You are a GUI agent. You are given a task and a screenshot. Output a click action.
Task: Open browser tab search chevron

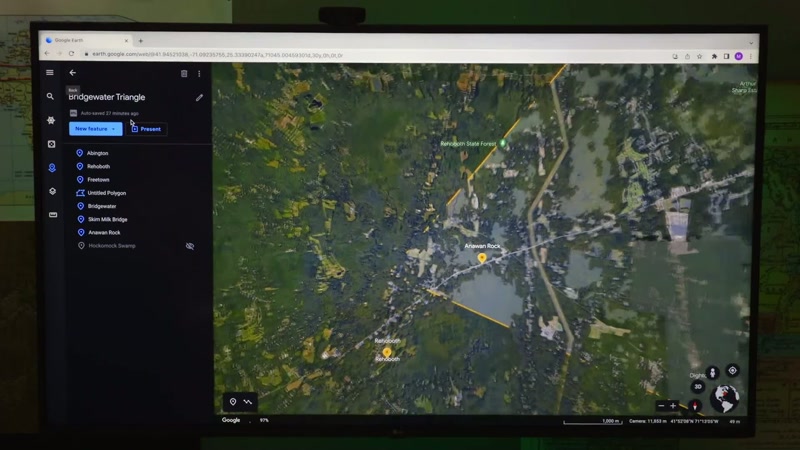tap(751, 43)
